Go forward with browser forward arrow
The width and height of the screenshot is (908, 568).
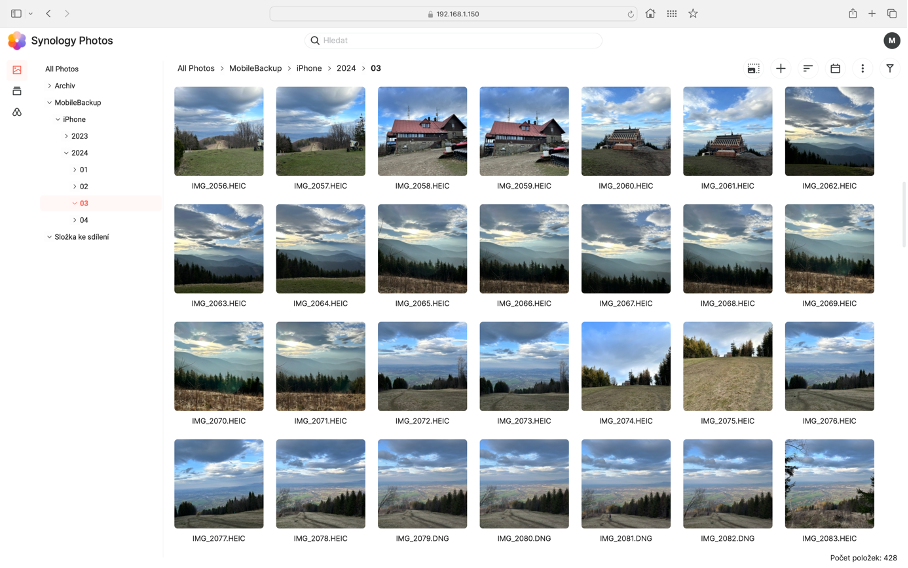click(67, 13)
